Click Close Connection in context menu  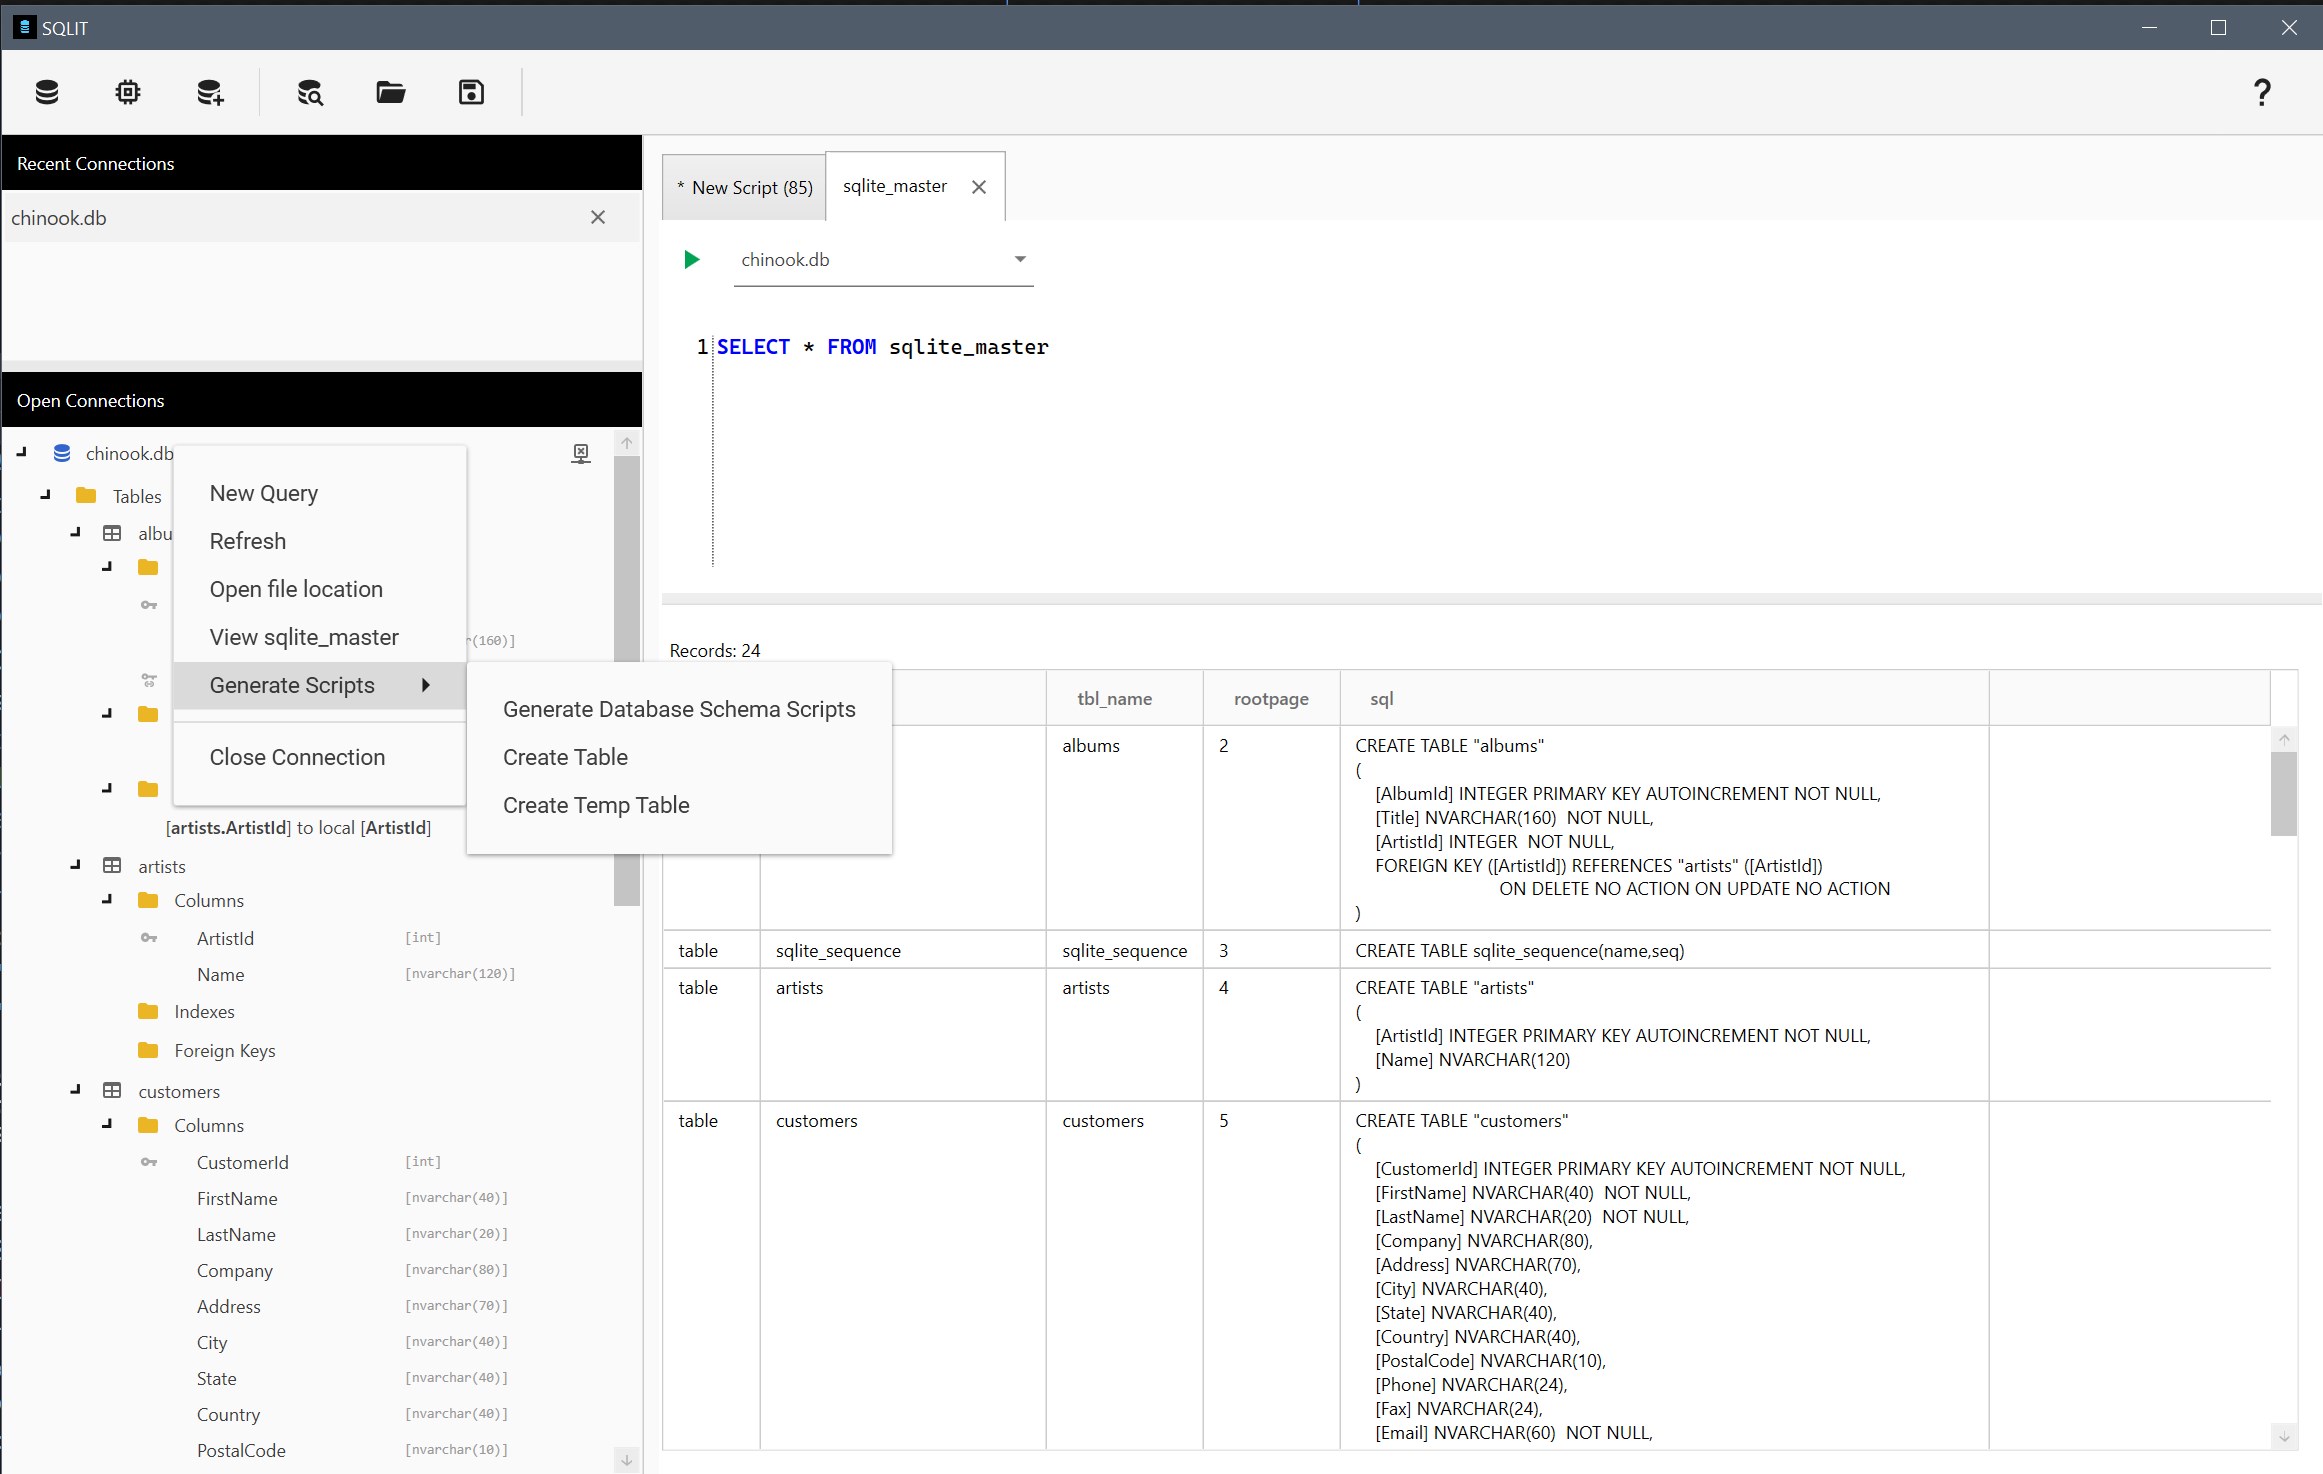tap(297, 757)
